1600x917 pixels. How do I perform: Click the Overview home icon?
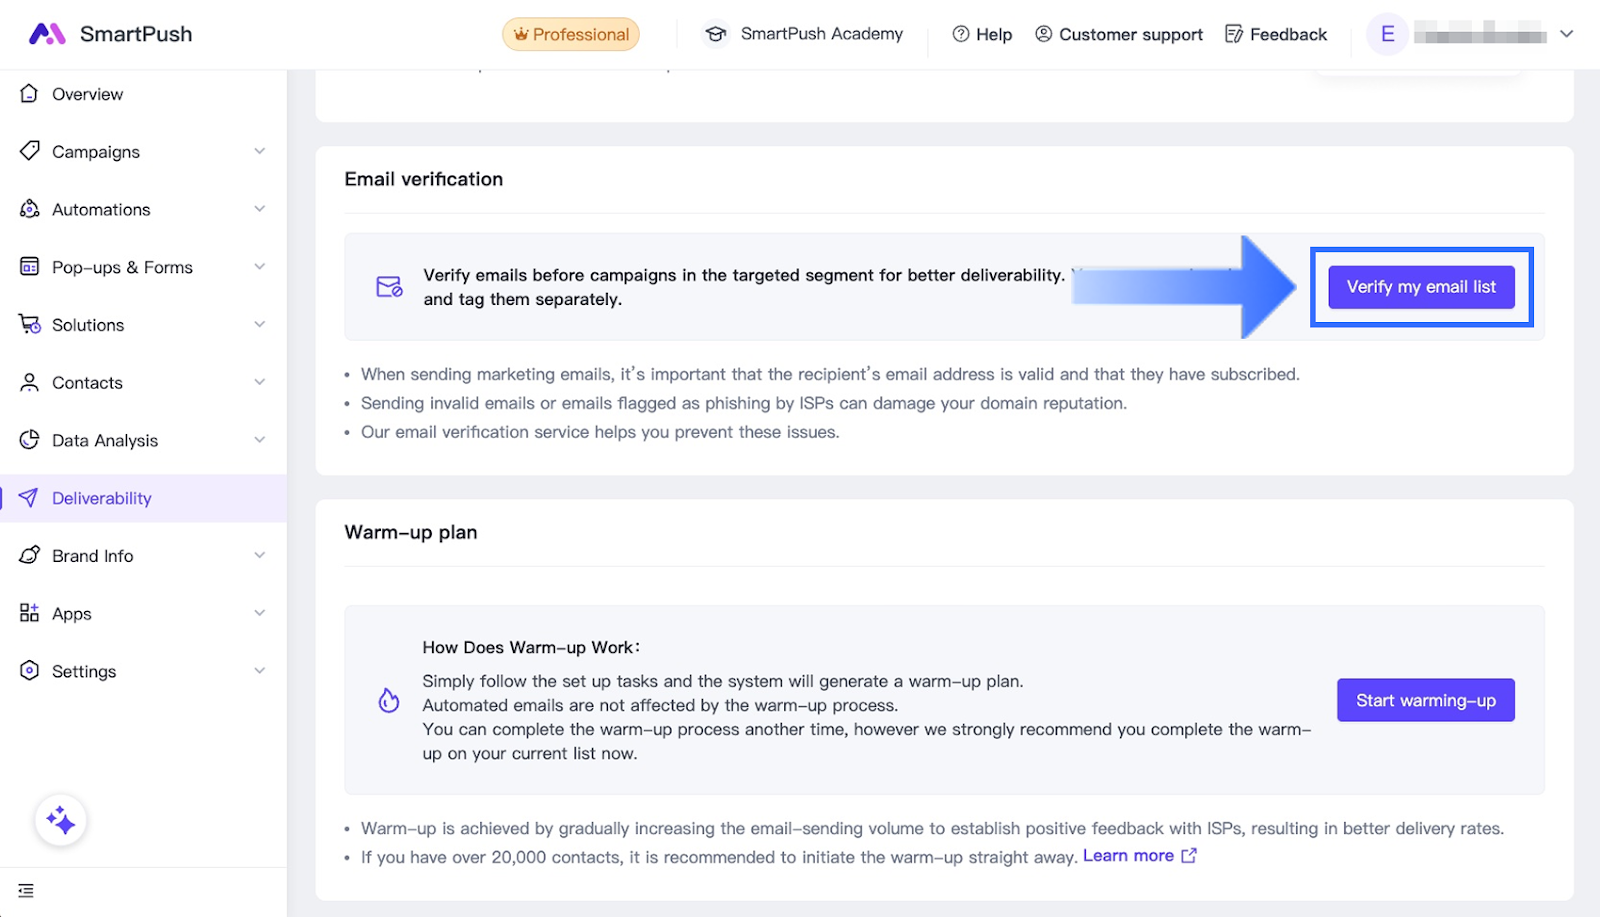(x=30, y=94)
